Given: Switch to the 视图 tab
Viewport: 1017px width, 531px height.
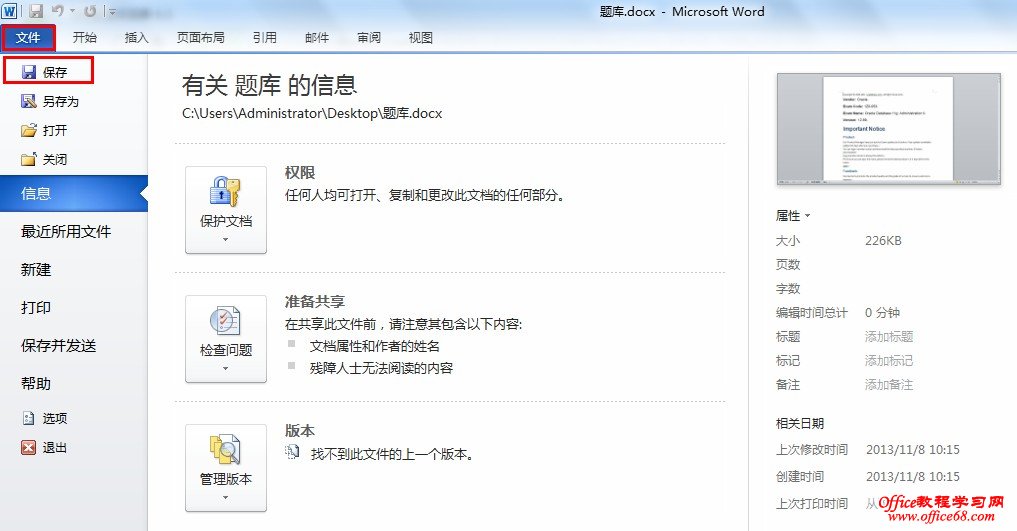Looking at the screenshot, I should [420, 38].
